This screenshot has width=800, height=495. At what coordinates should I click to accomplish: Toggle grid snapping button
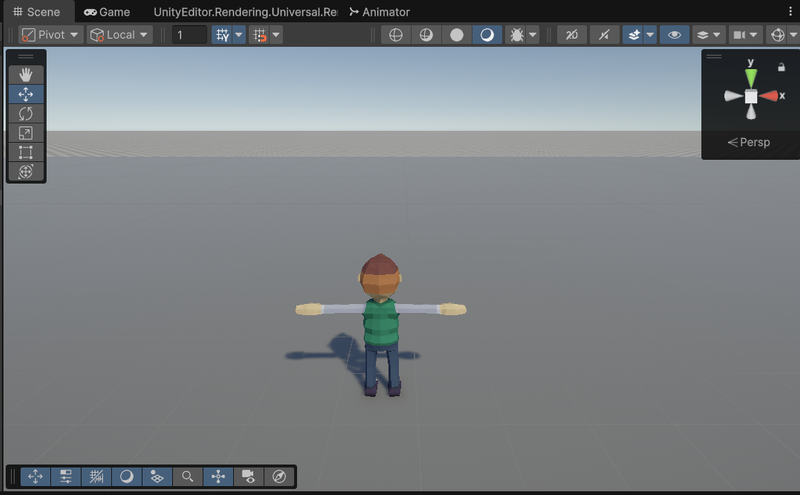260,35
